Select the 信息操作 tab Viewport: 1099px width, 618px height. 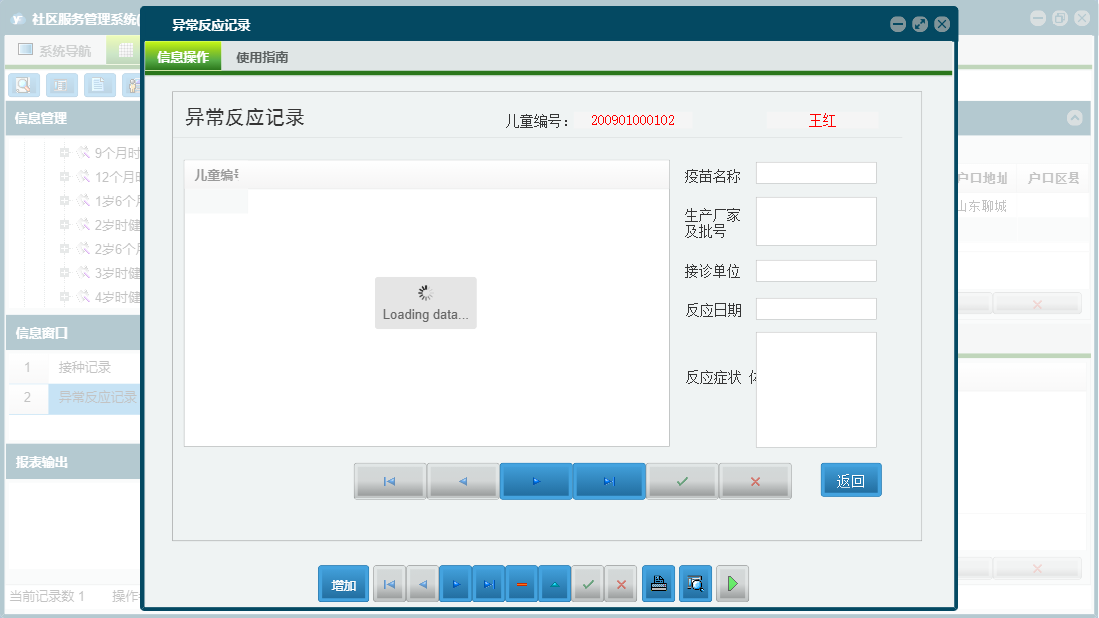pos(183,57)
